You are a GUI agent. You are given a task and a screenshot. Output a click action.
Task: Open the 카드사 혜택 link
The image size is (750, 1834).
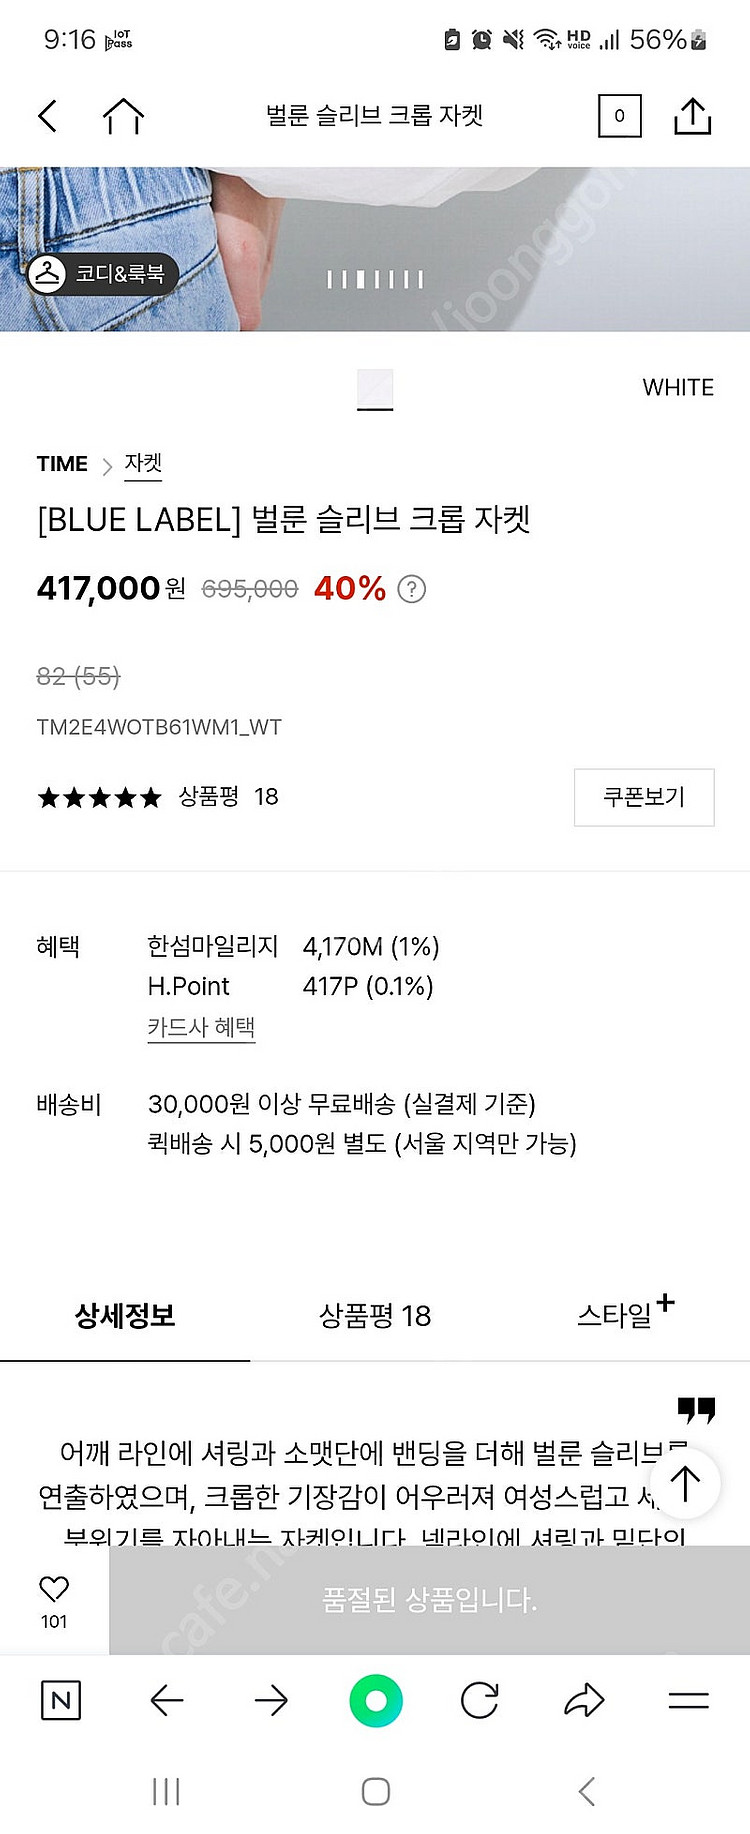(x=201, y=1027)
